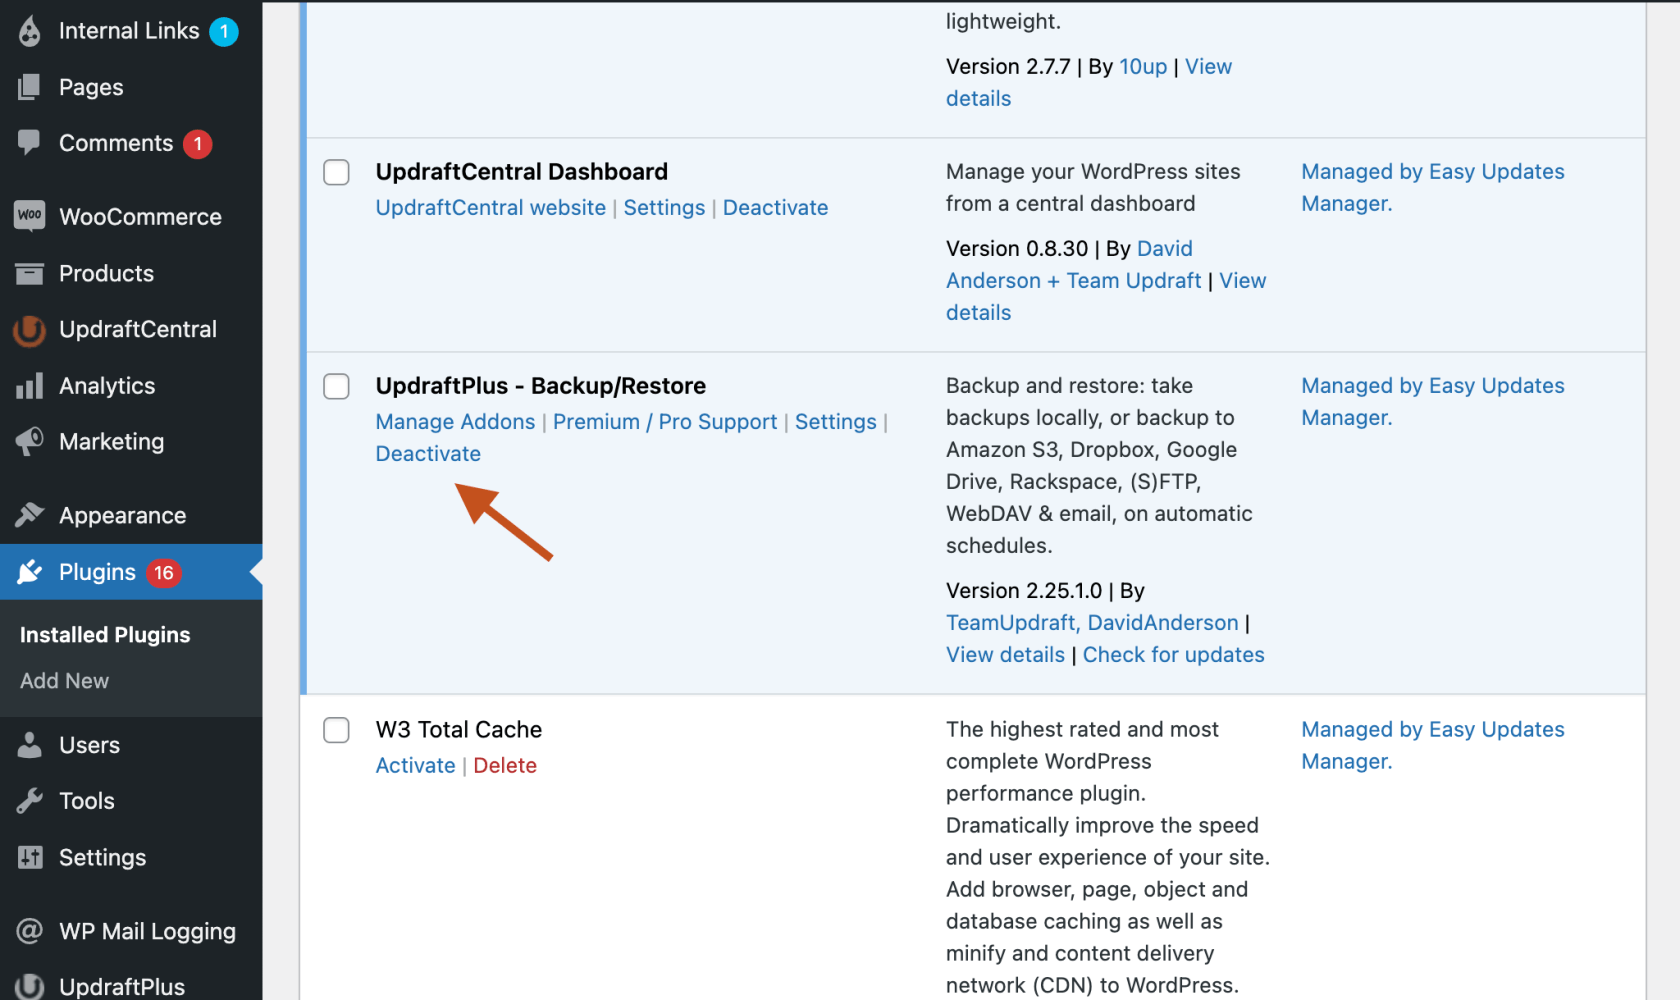Open Tools using the wrench icon
The height and width of the screenshot is (1000, 1680).
pos(30,800)
